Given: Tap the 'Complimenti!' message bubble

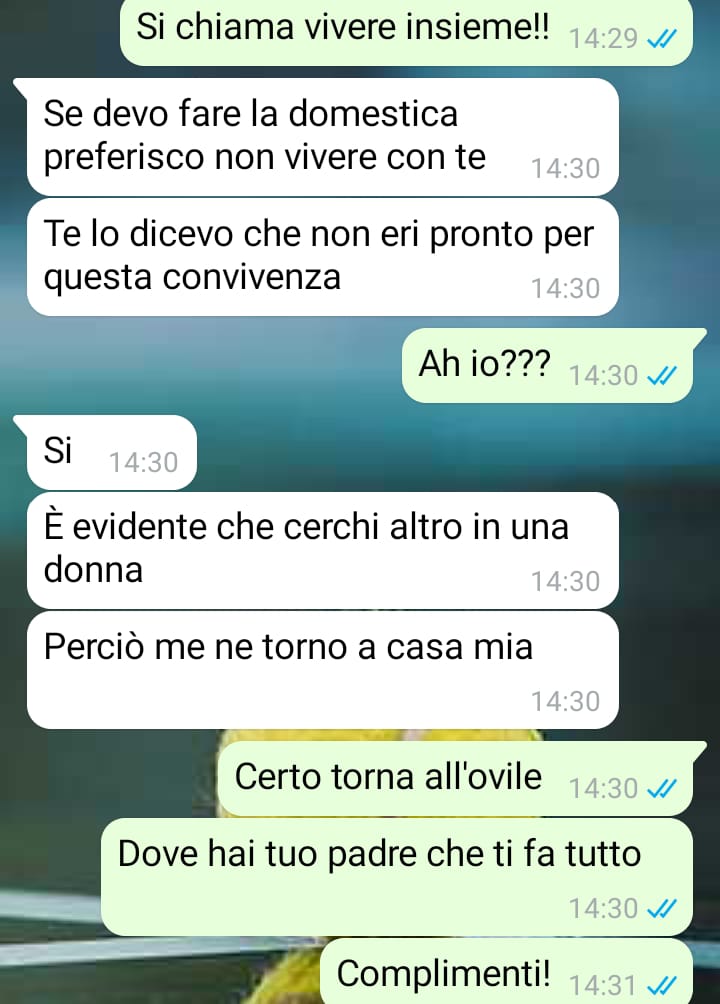Looking at the screenshot, I should pyautogui.click(x=506, y=971).
